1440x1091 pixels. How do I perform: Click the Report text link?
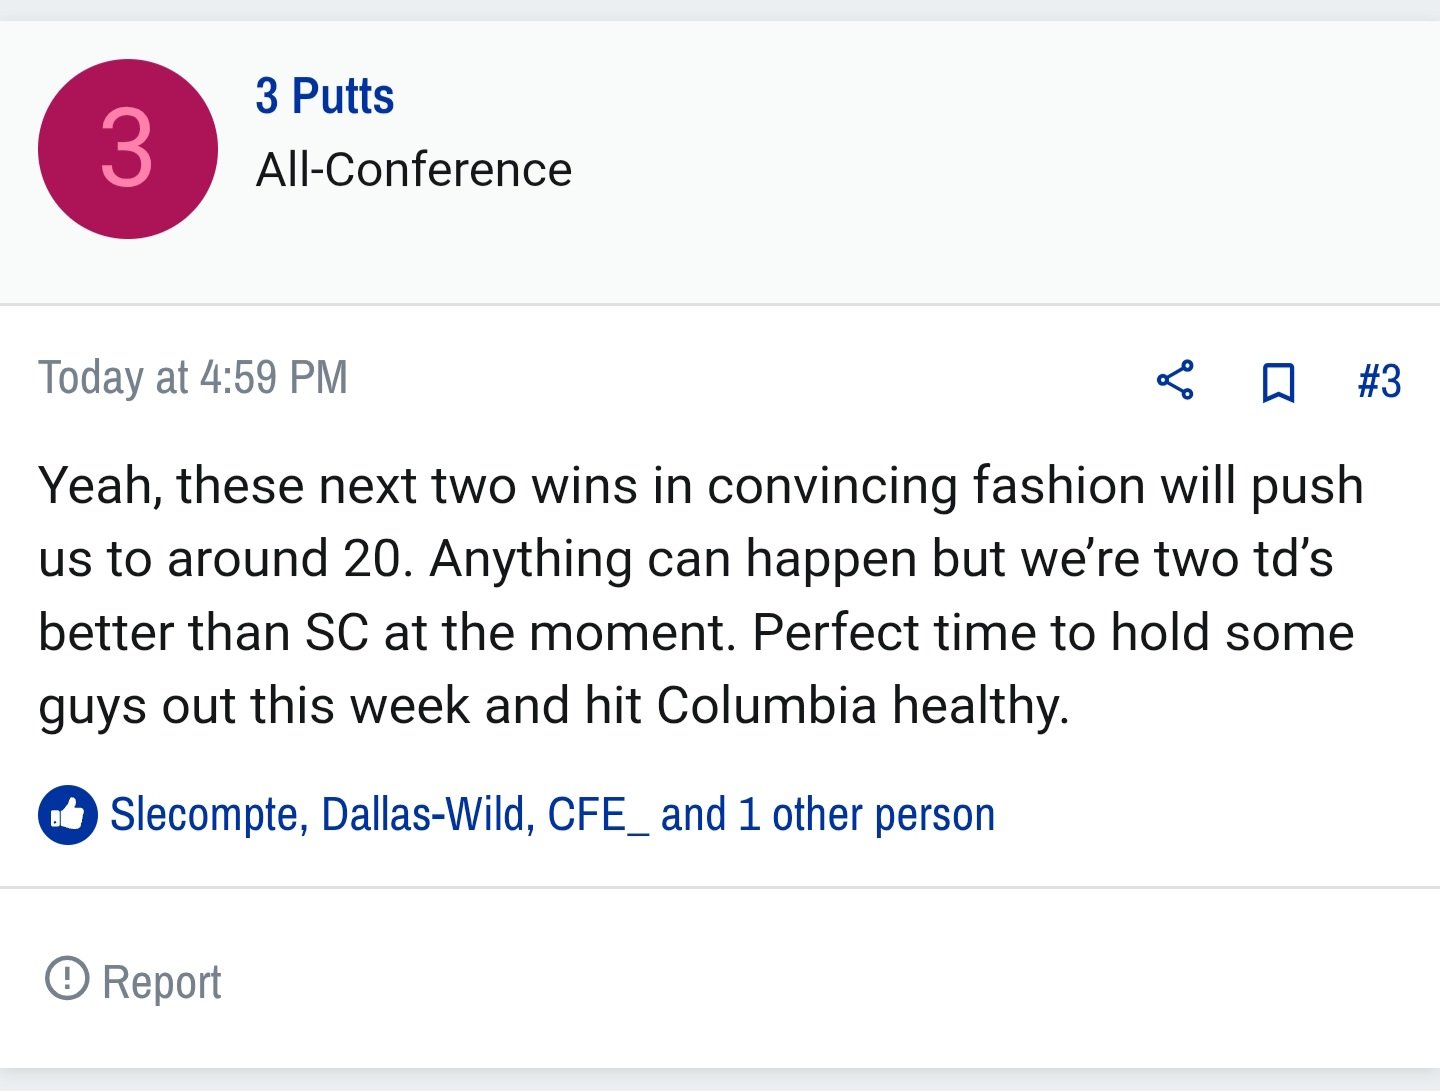tap(162, 982)
